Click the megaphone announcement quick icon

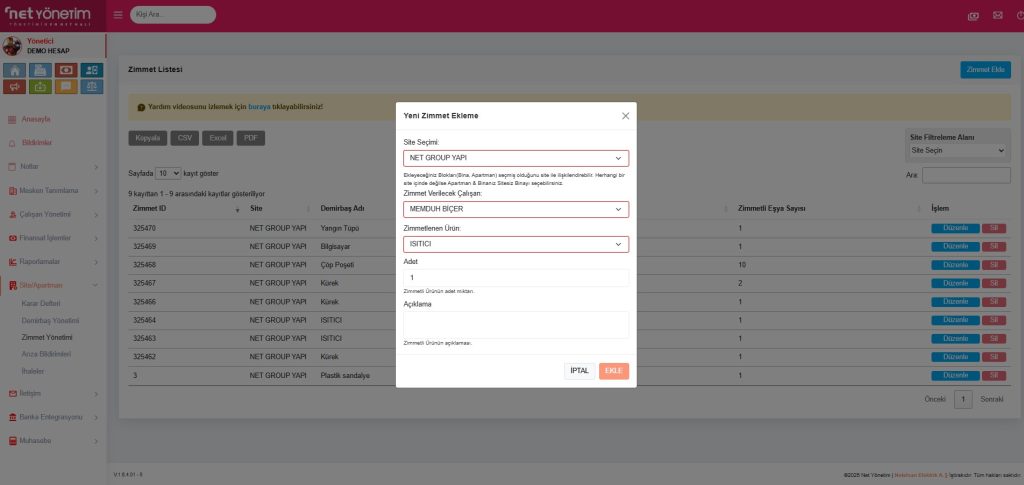tap(15, 86)
